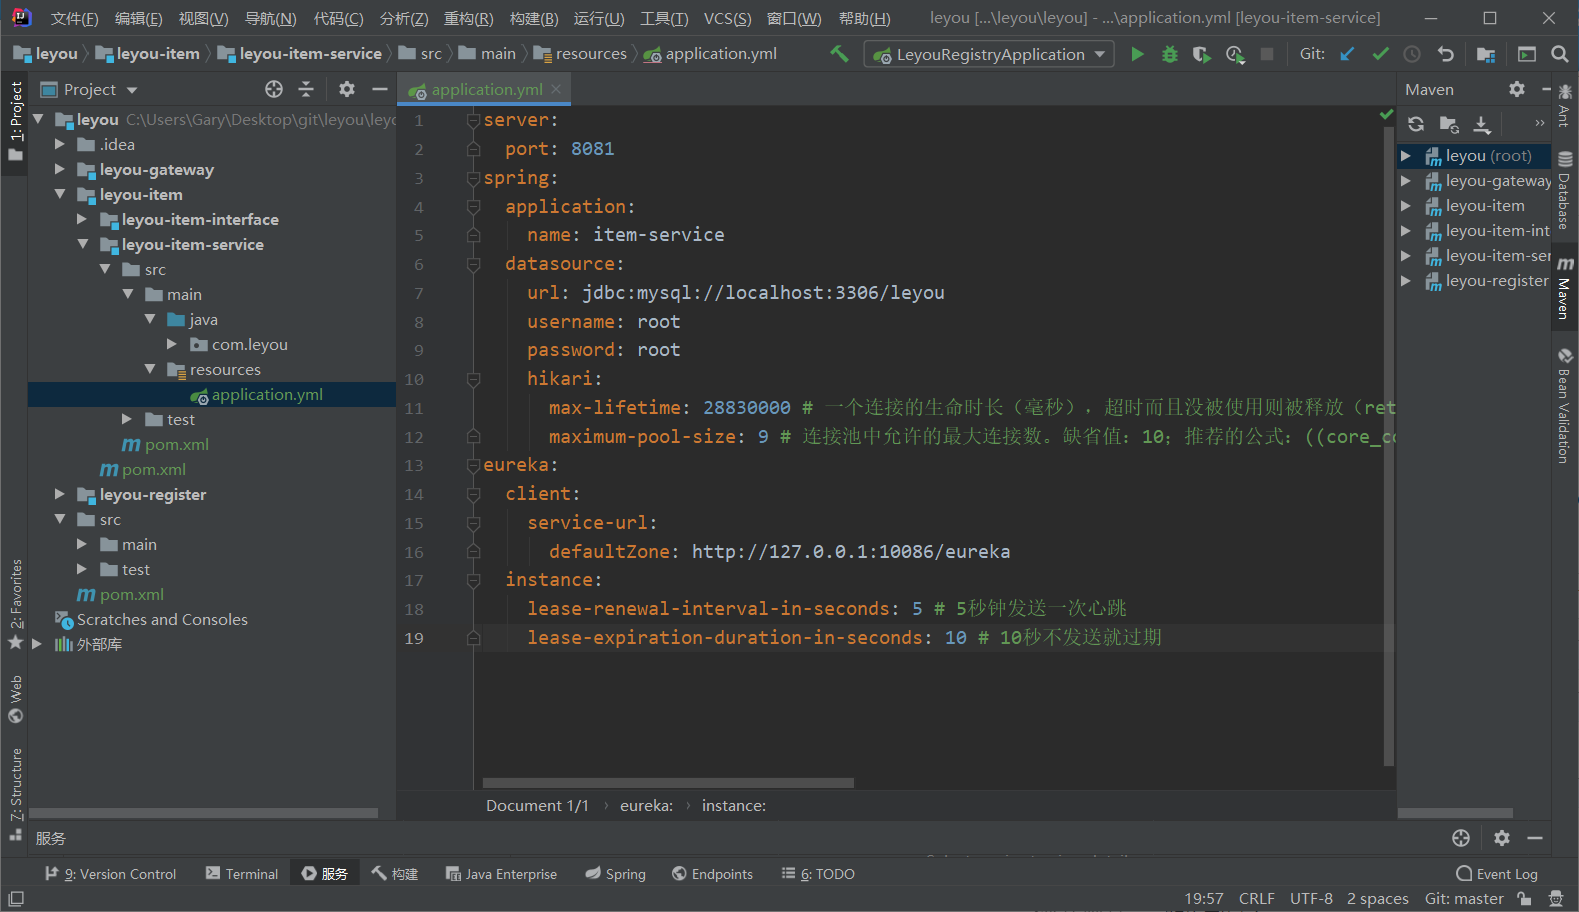Screen dimensions: 1579x912
Task: Click the Build project hammer icon
Action: click(x=839, y=54)
